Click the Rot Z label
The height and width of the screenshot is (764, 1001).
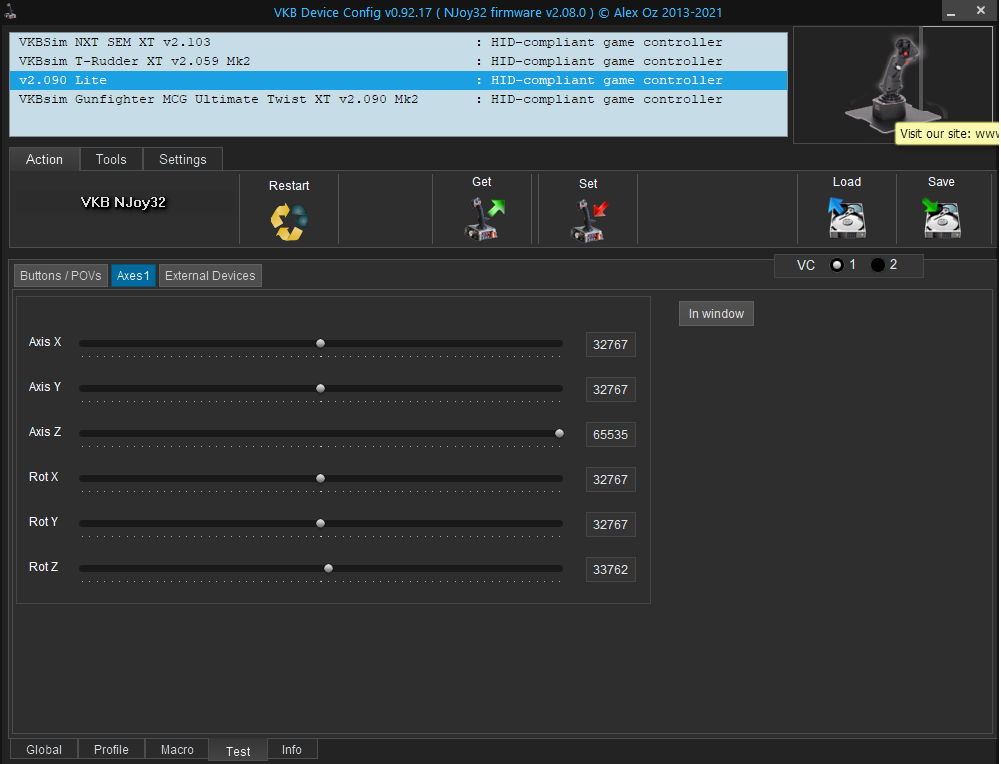(x=43, y=567)
